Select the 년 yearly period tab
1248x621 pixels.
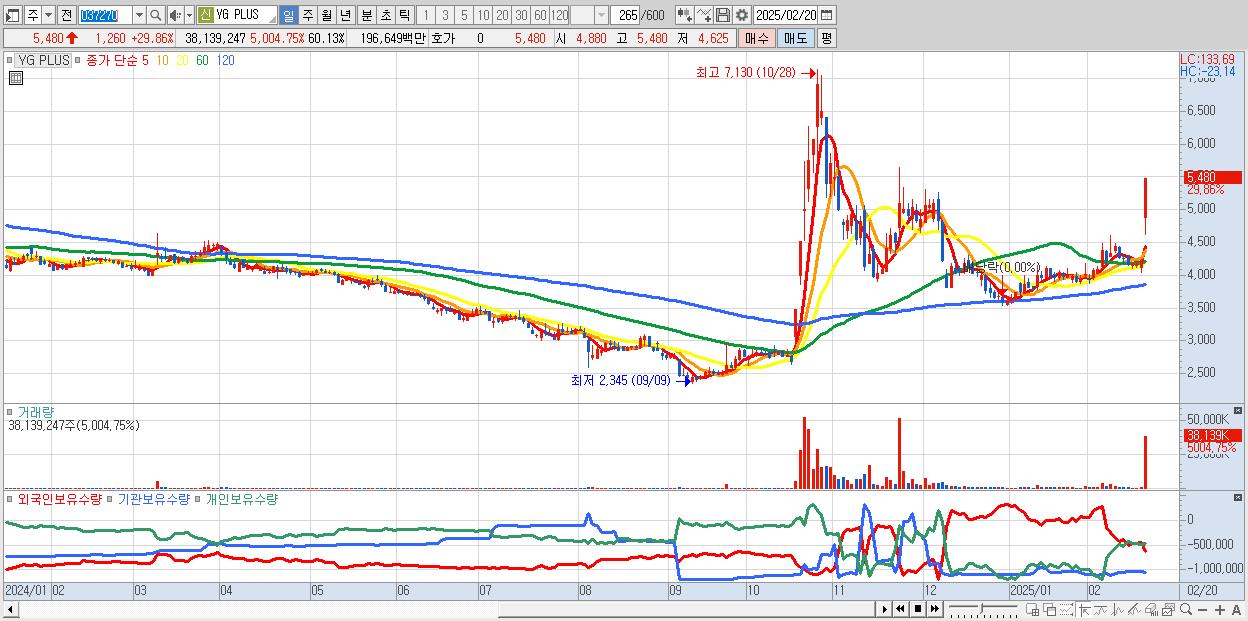(346, 15)
